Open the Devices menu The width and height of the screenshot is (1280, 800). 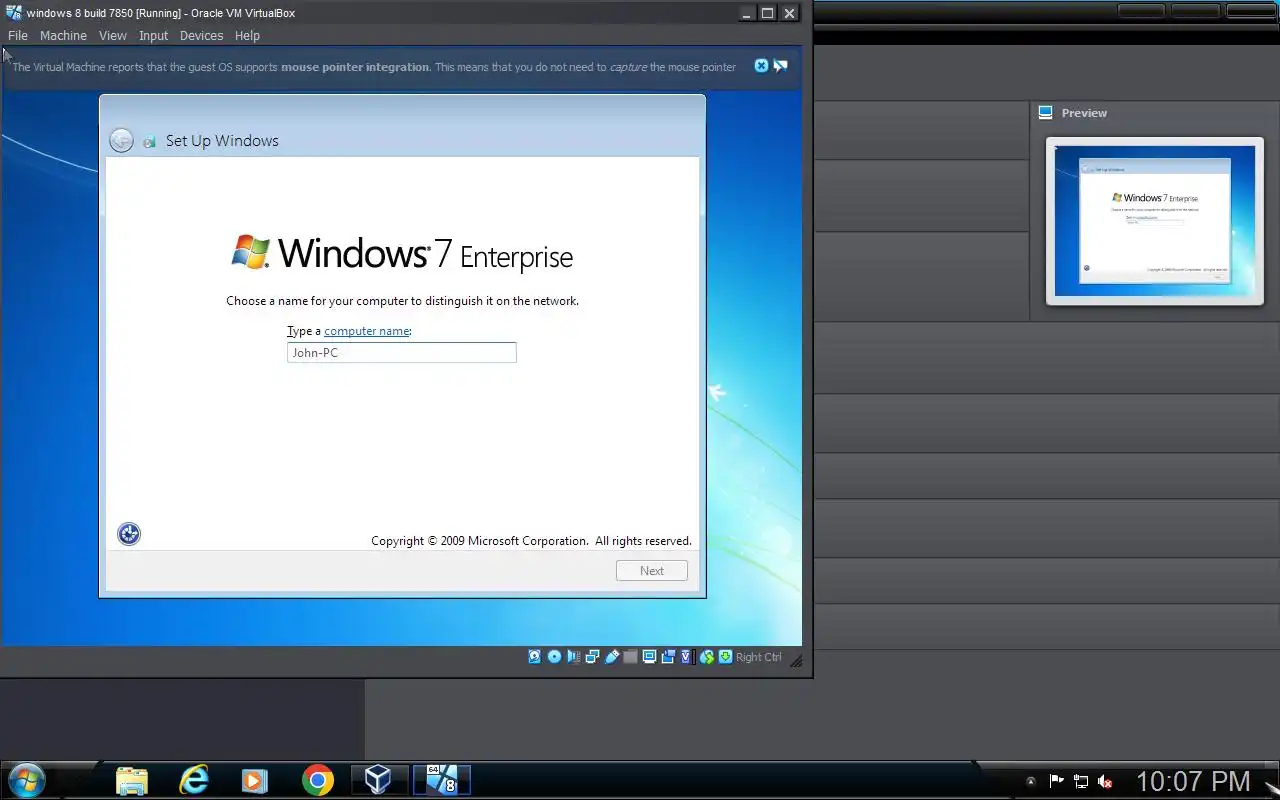point(202,35)
